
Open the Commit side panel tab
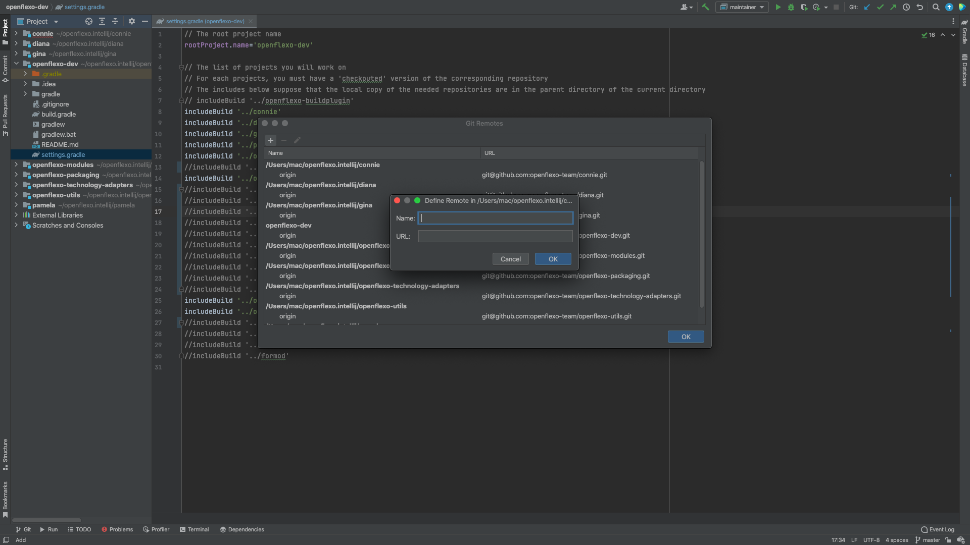click(5, 69)
